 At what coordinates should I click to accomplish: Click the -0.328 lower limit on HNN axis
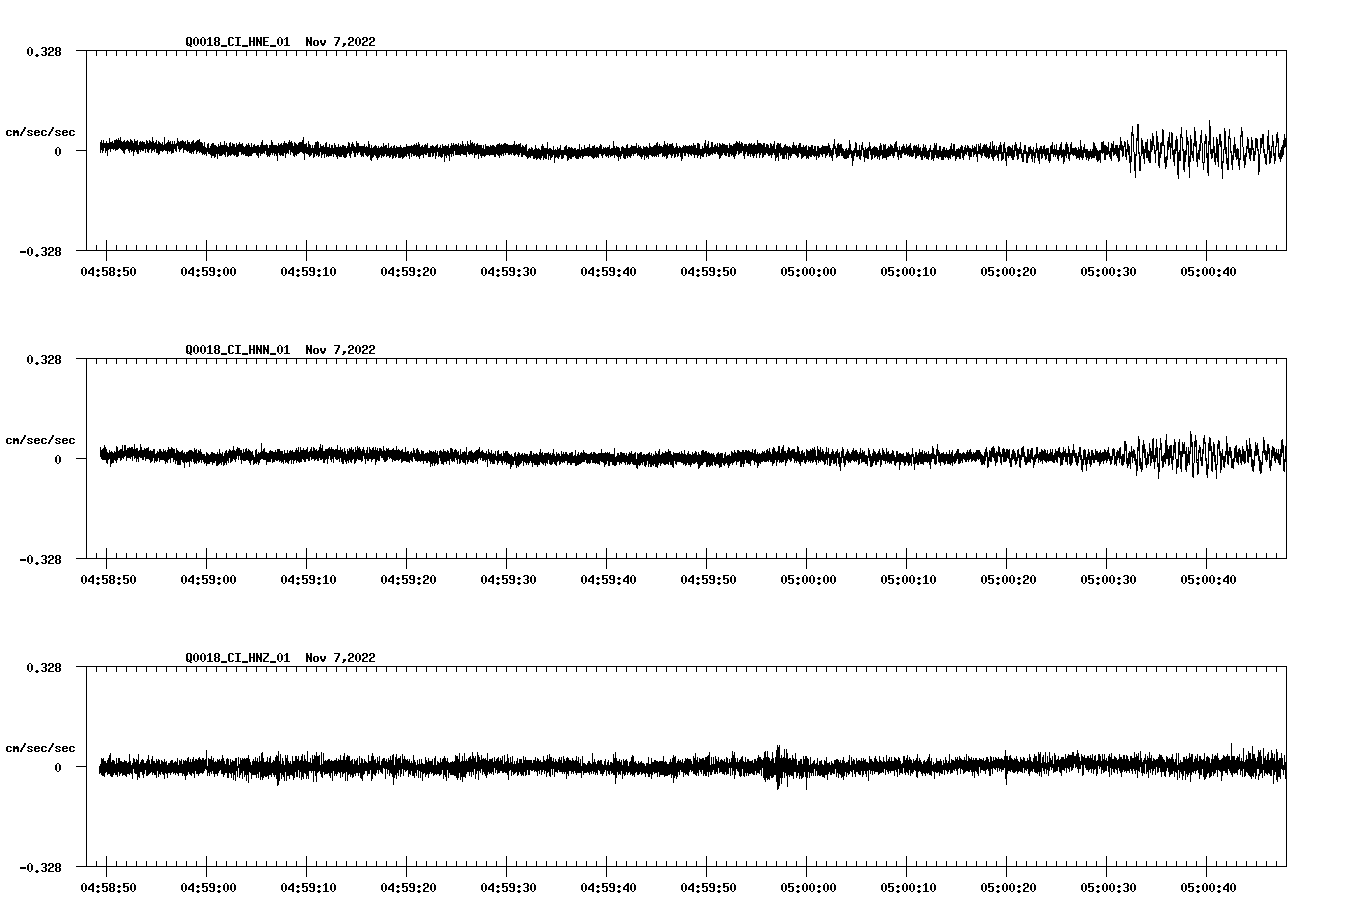pos(41,559)
